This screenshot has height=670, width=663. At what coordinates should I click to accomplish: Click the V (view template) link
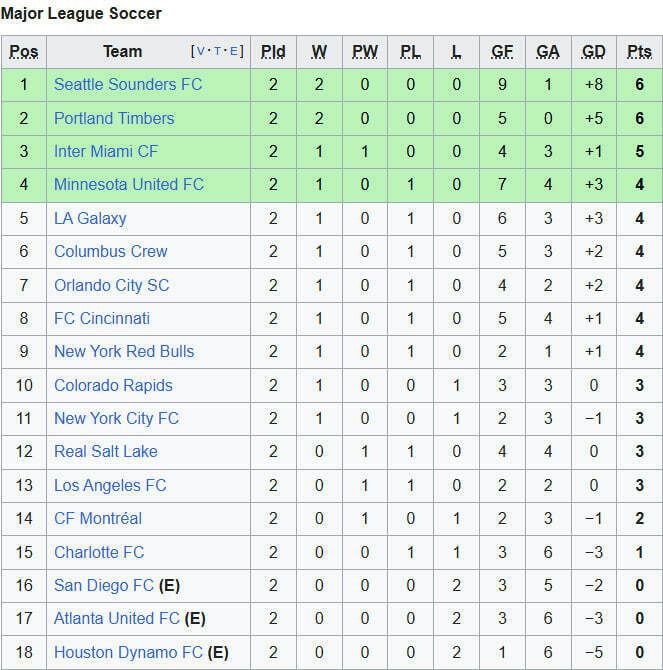[x=200, y=52]
